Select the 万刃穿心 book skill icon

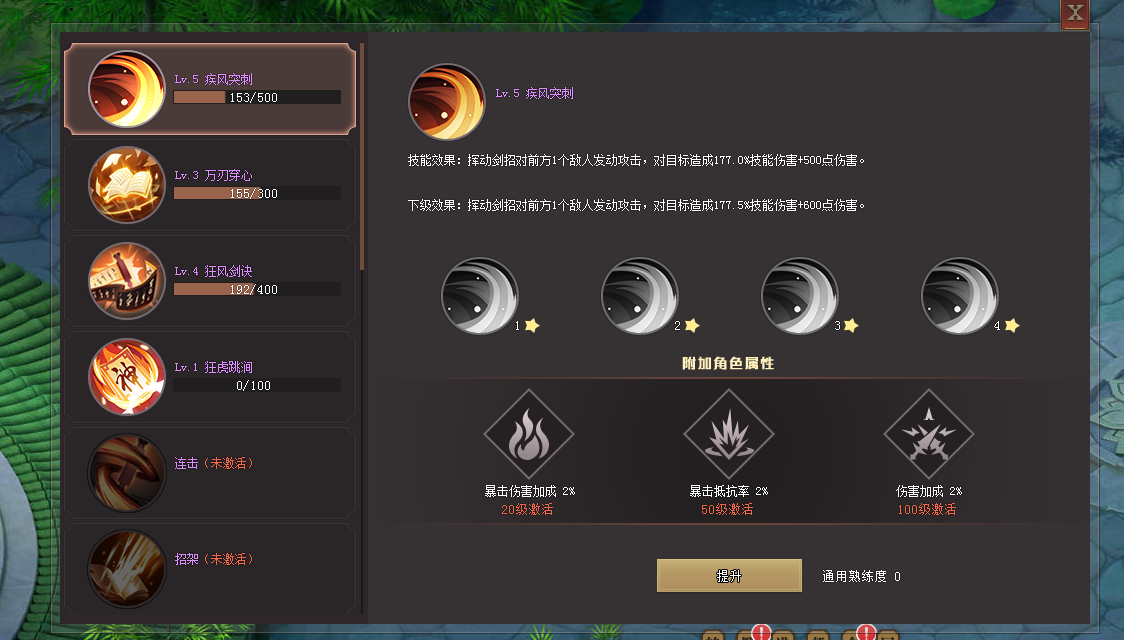127,185
